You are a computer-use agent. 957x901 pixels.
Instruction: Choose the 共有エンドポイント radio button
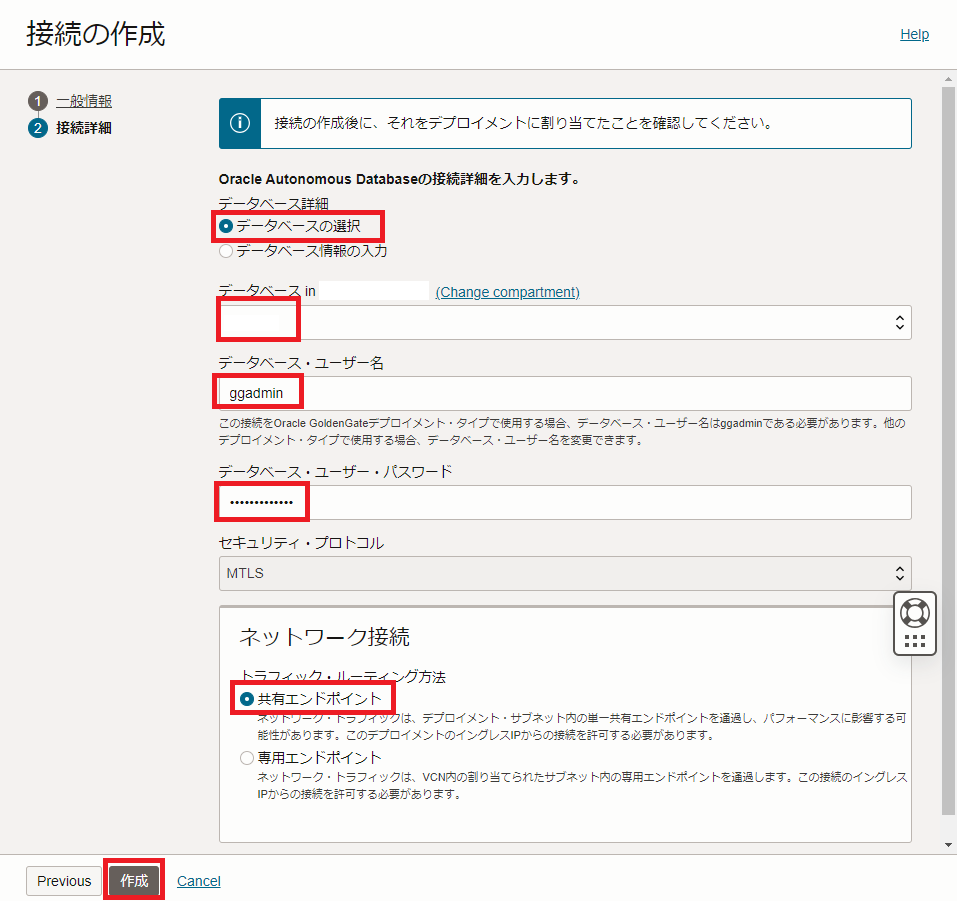click(x=247, y=698)
